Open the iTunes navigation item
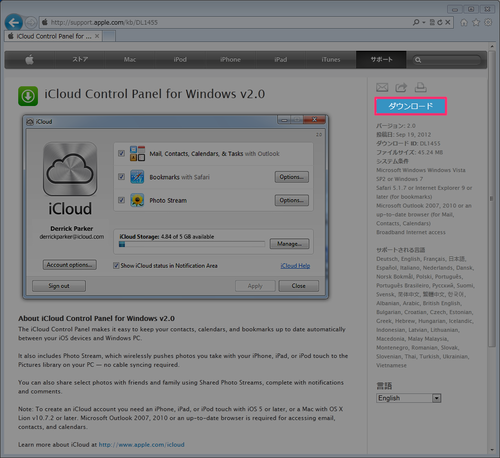Viewport: 500px width, 458px height. (331, 60)
